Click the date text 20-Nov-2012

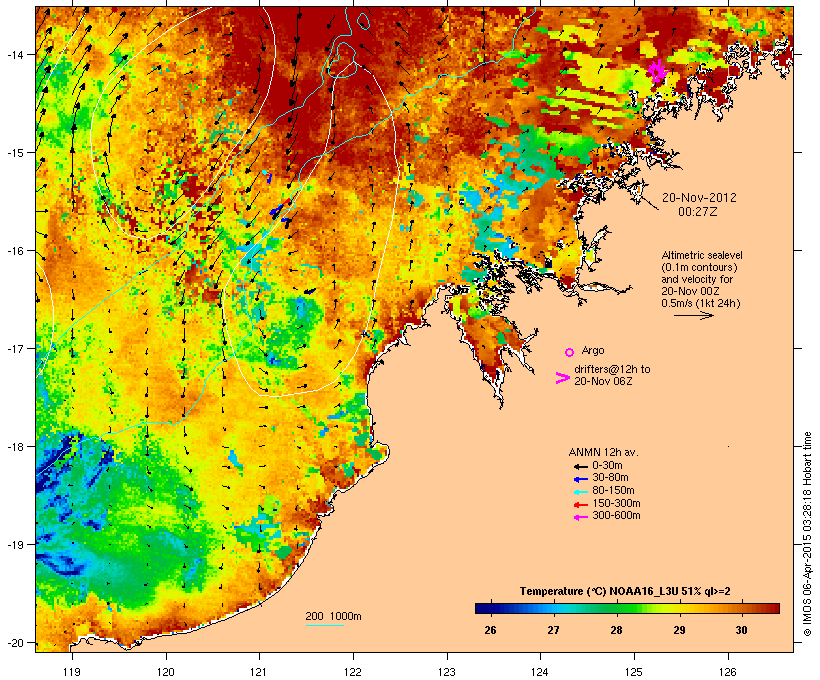(699, 198)
